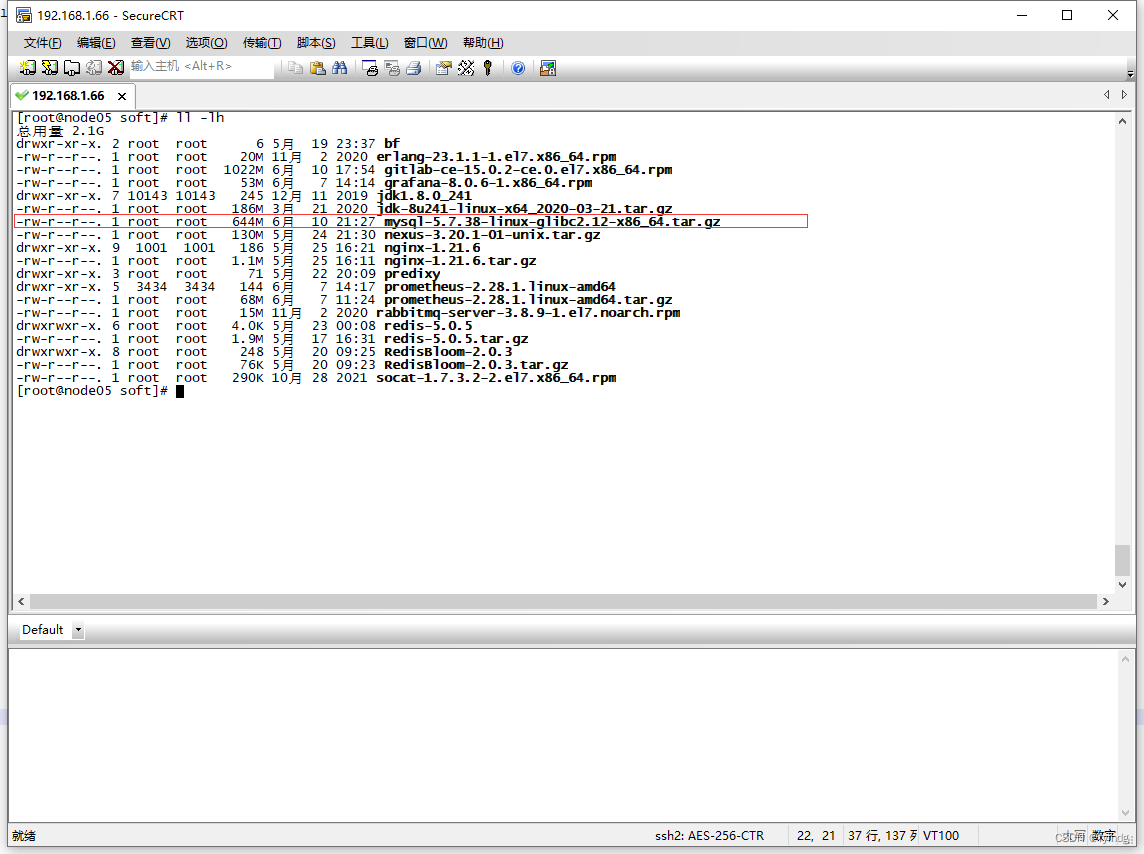Viewport: 1144px width, 854px height.
Task: Click lower pane scrollbar down arrow
Action: click(x=1124, y=813)
